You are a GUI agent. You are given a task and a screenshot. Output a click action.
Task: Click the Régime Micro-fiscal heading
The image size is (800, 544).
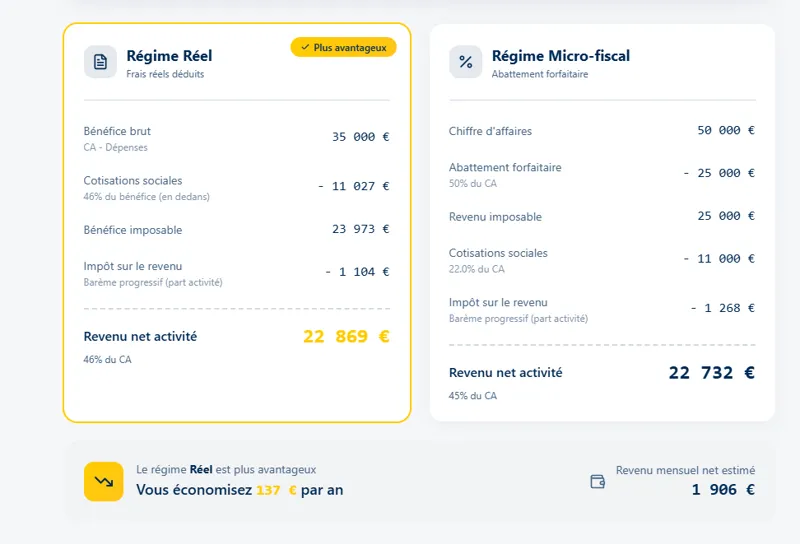(560, 56)
